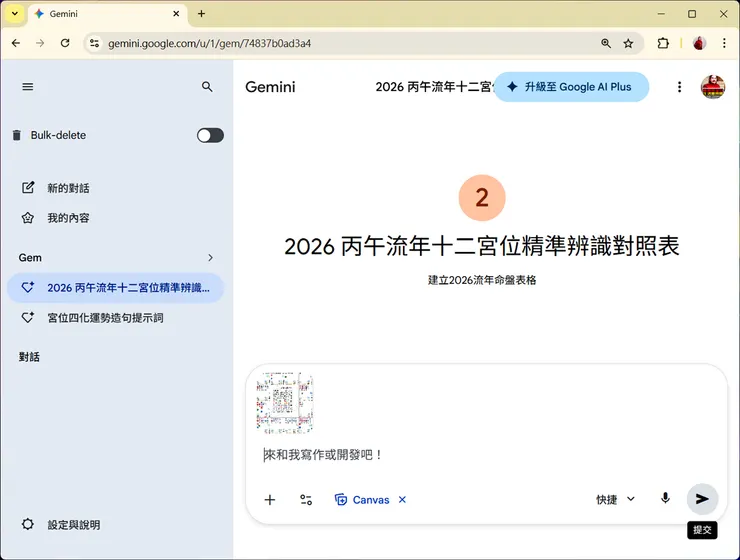The width and height of the screenshot is (740, 560).
Task: Click the 對話 section heading
Action: tap(29, 357)
